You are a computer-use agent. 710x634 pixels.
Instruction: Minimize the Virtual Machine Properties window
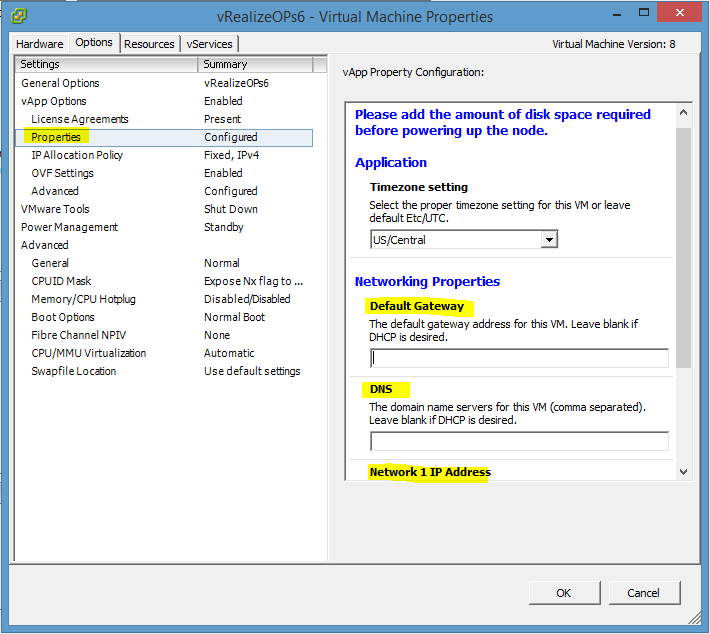(x=616, y=14)
